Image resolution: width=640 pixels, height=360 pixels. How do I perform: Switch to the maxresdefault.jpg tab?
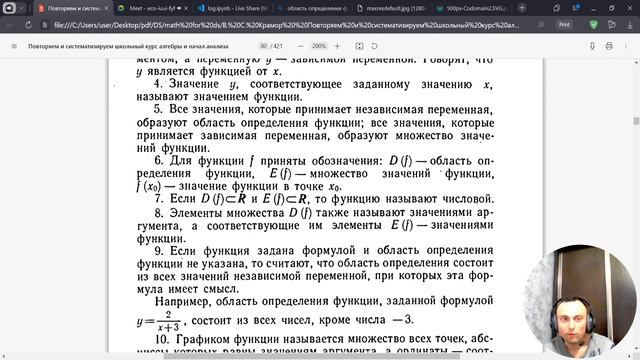(392, 8)
